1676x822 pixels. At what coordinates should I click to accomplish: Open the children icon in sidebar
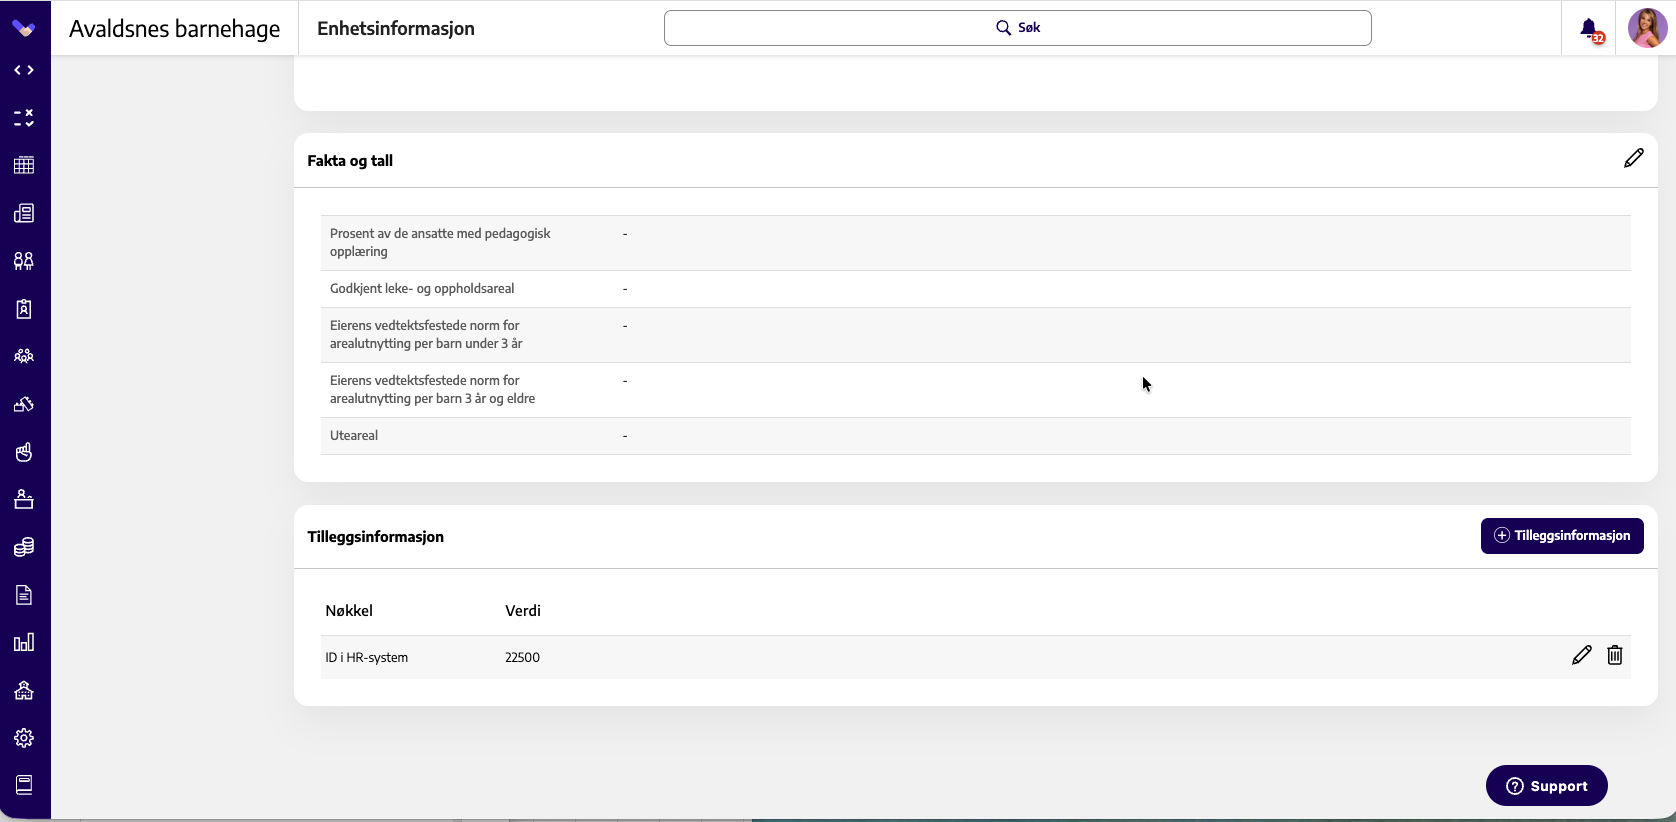tap(24, 261)
